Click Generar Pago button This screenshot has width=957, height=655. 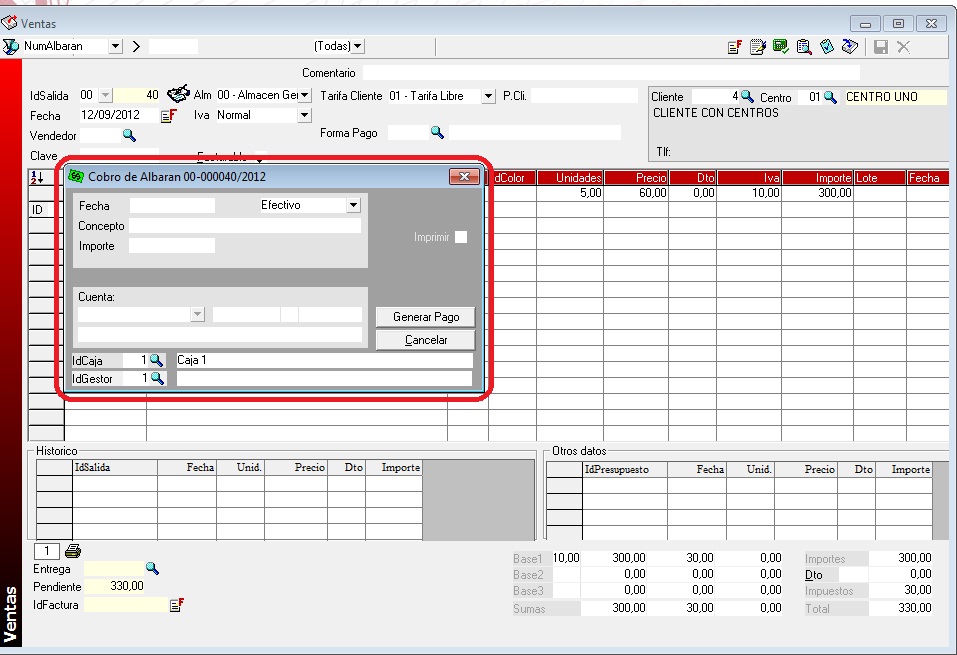[x=425, y=317]
